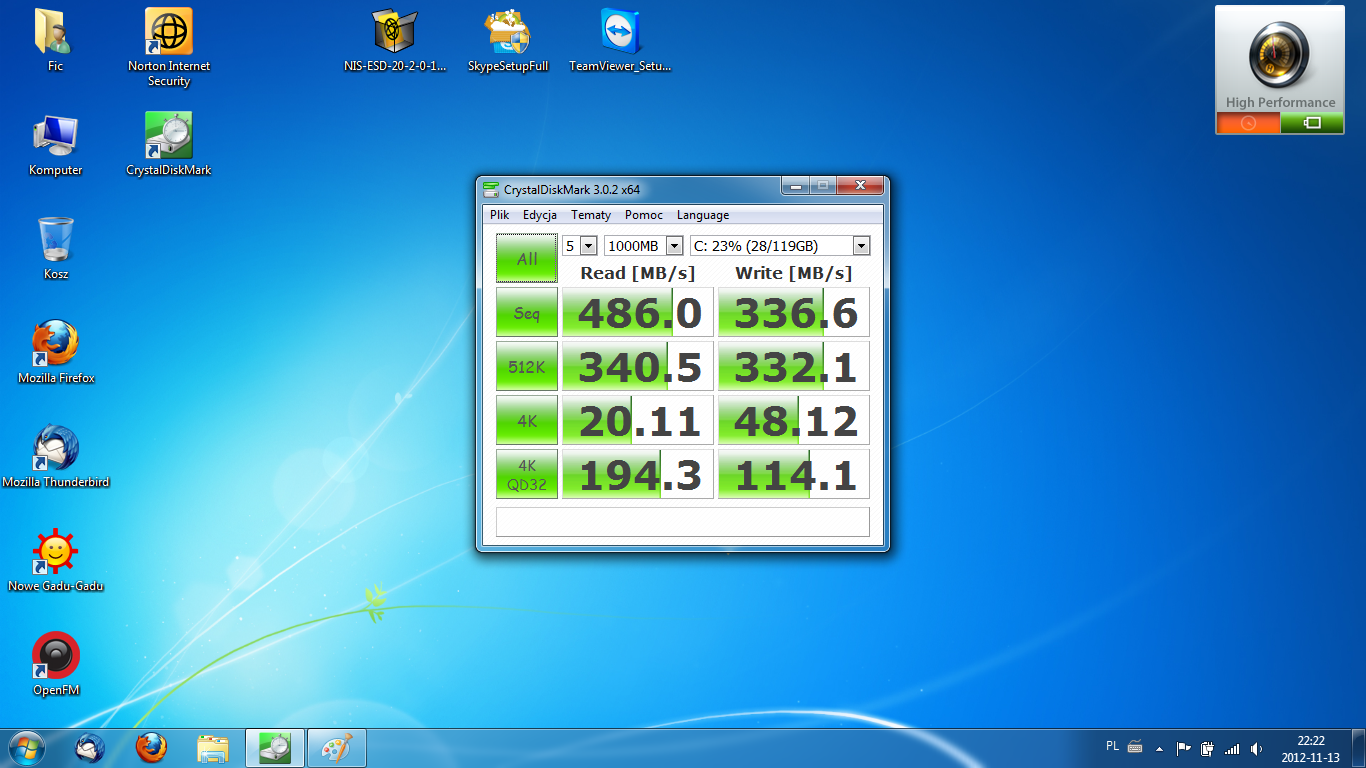Click the power plug tray icon

point(1208,747)
